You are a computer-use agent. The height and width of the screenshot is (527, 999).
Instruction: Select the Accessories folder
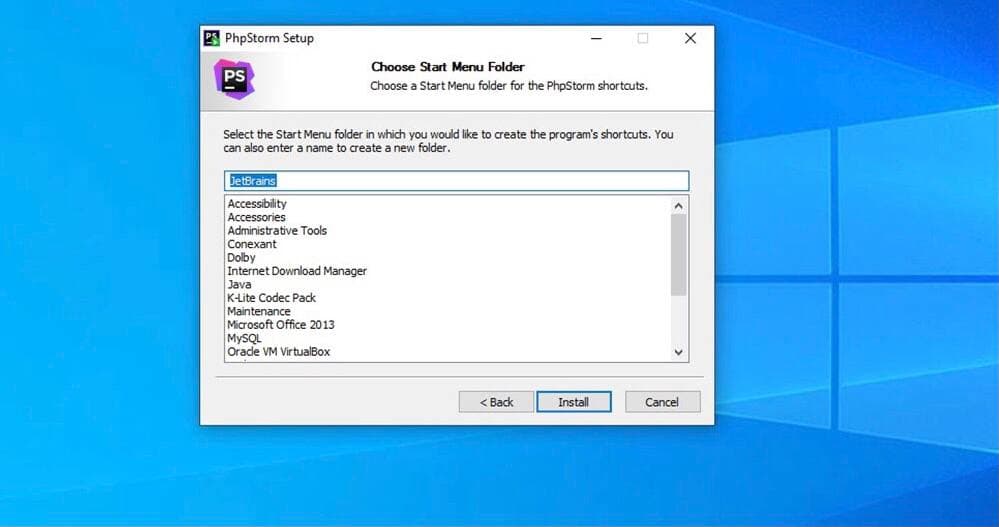tap(256, 217)
